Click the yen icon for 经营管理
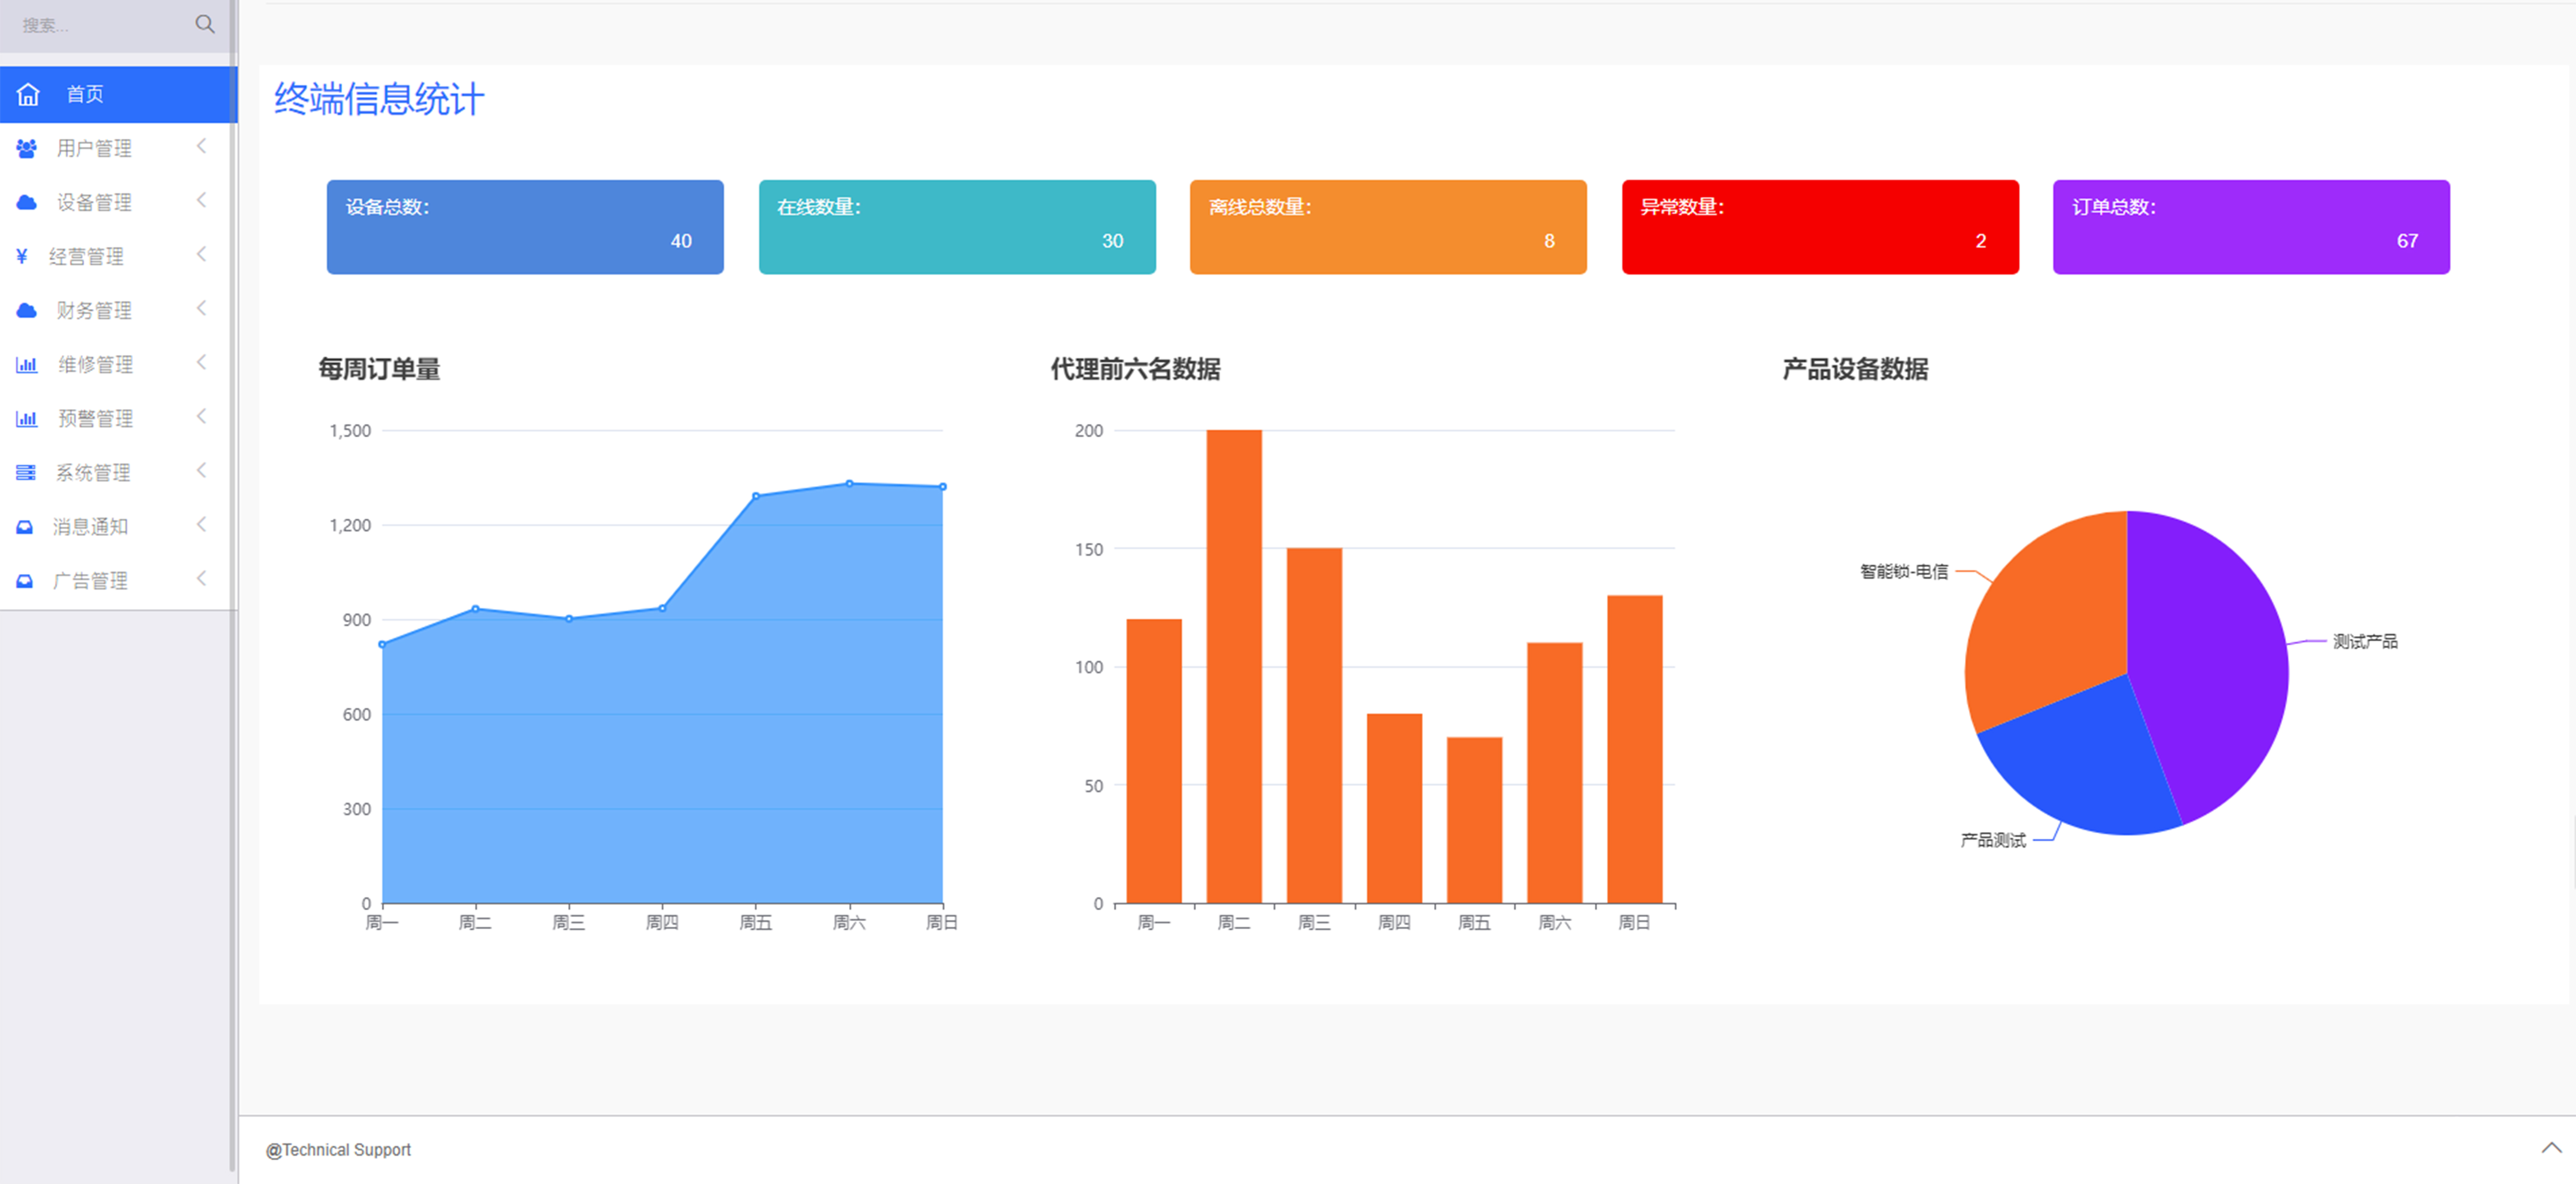This screenshot has width=2576, height=1184. 22,256
